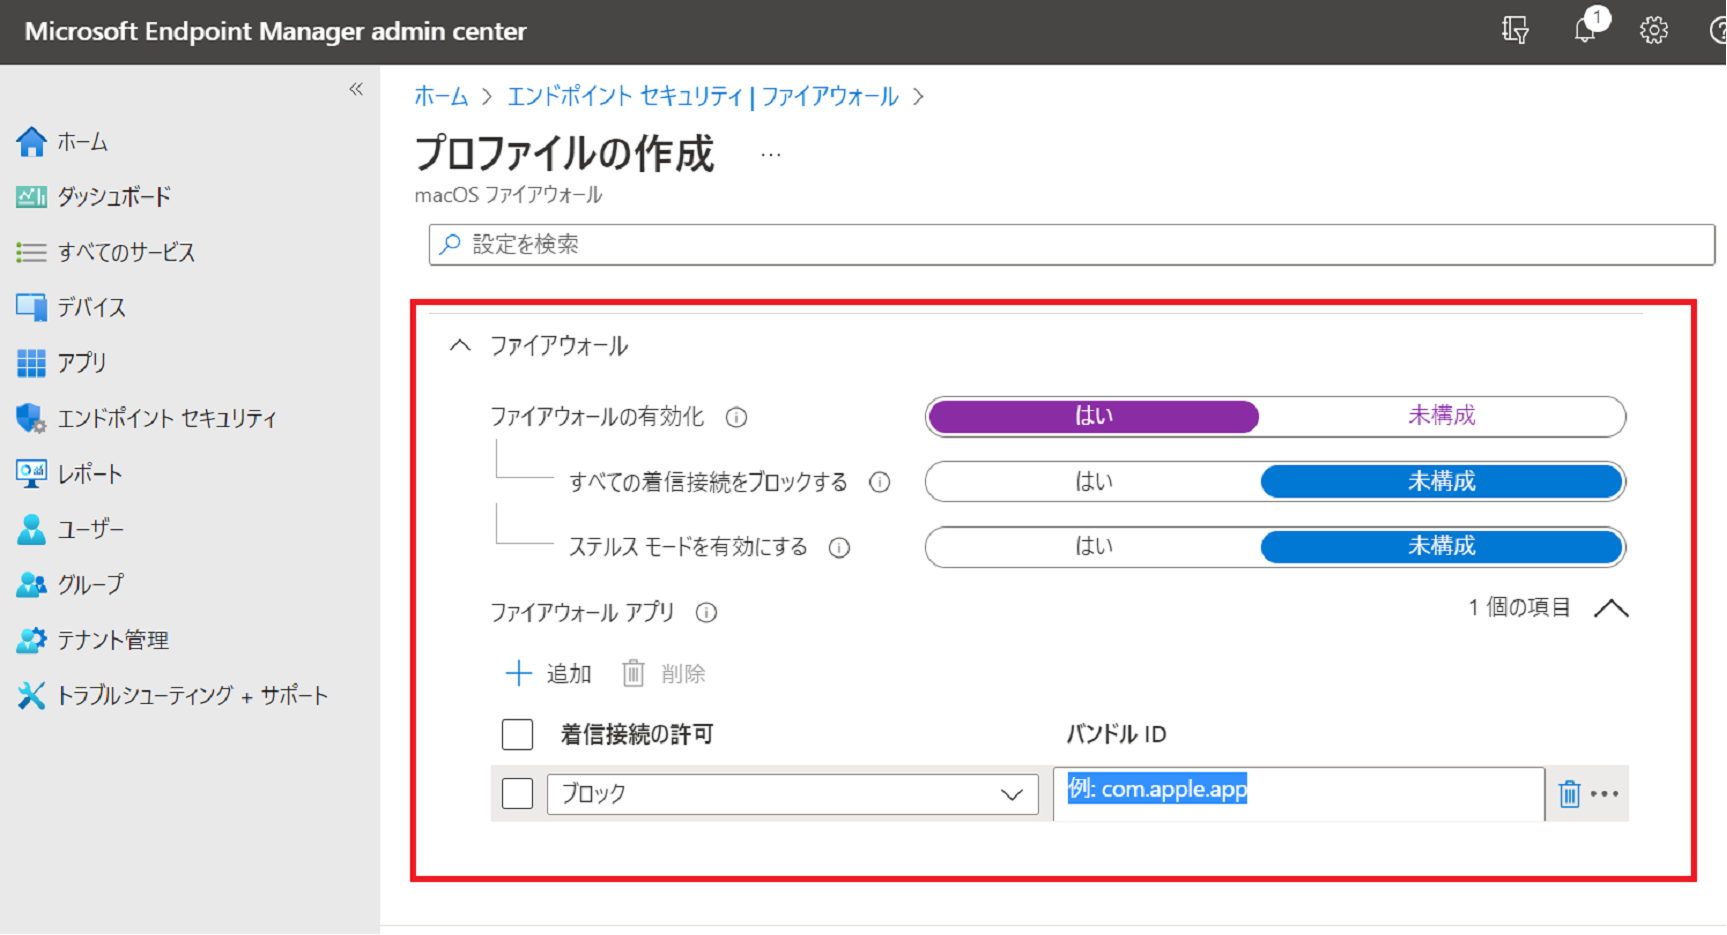
Task: Click the バンドル ID column header
Action: coord(1116,734)
